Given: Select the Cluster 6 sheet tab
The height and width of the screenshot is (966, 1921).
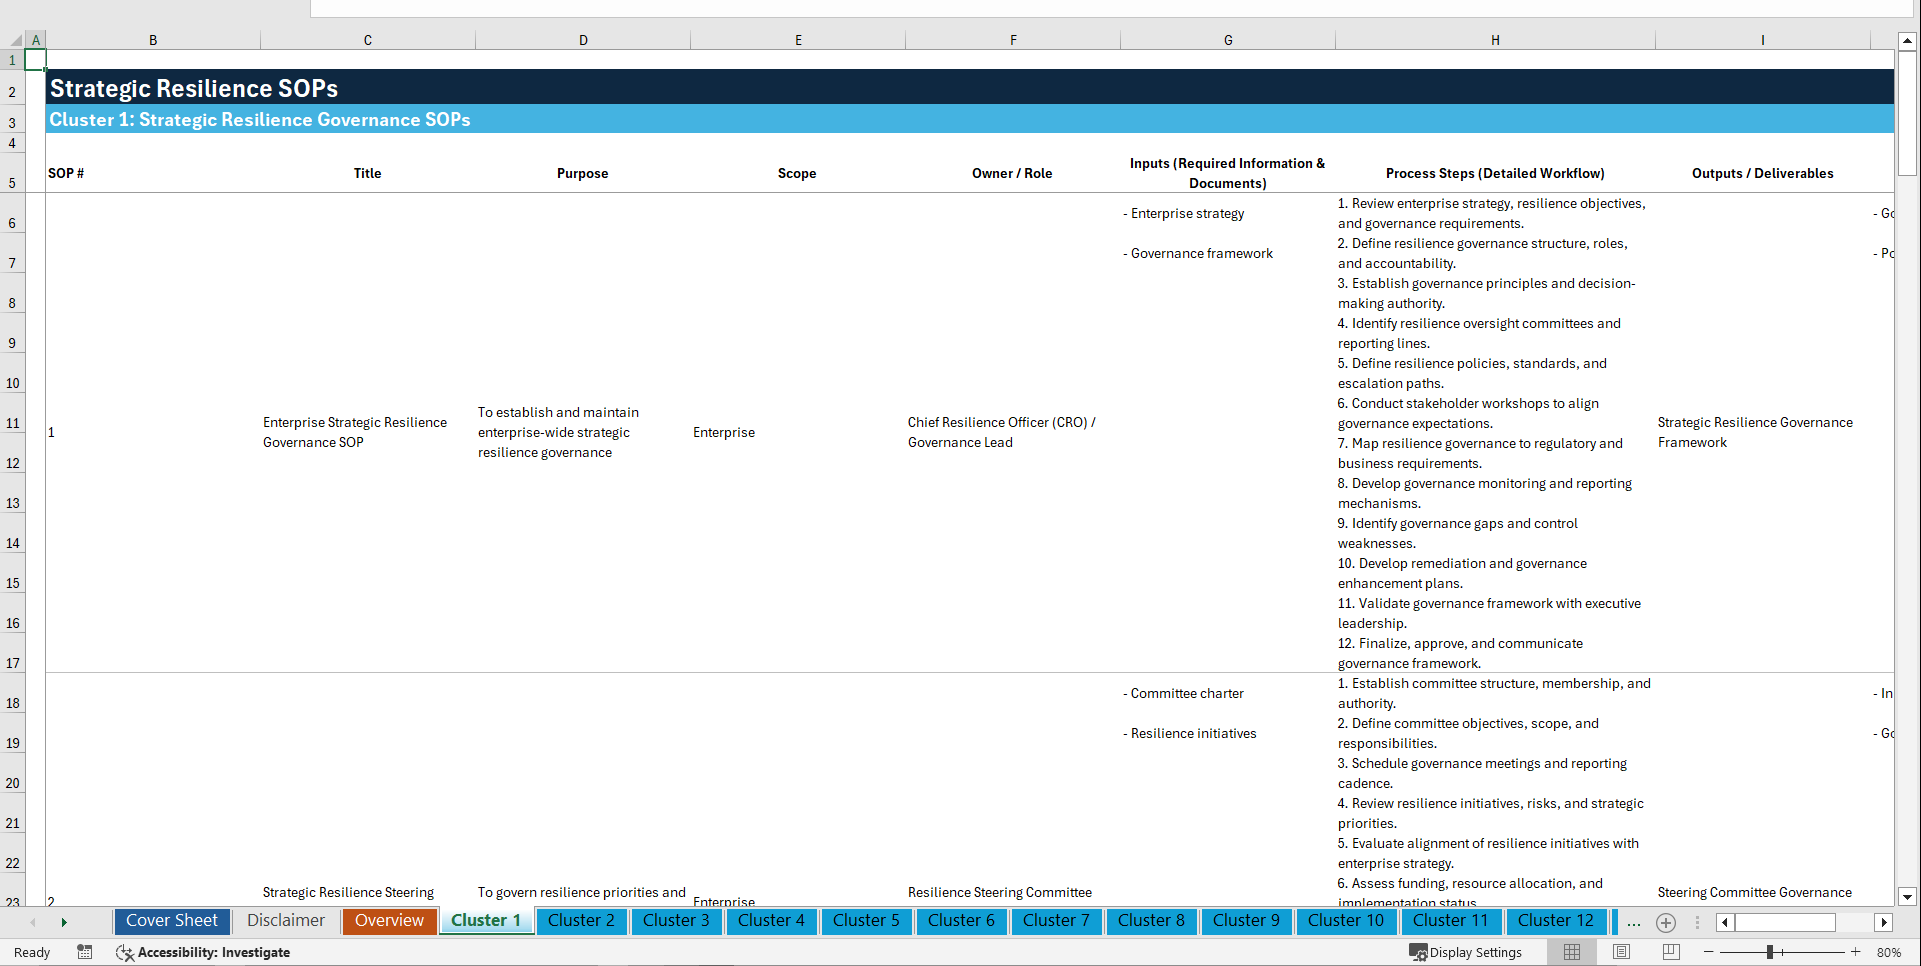Looking at the screenshot, I should [961, 921].
